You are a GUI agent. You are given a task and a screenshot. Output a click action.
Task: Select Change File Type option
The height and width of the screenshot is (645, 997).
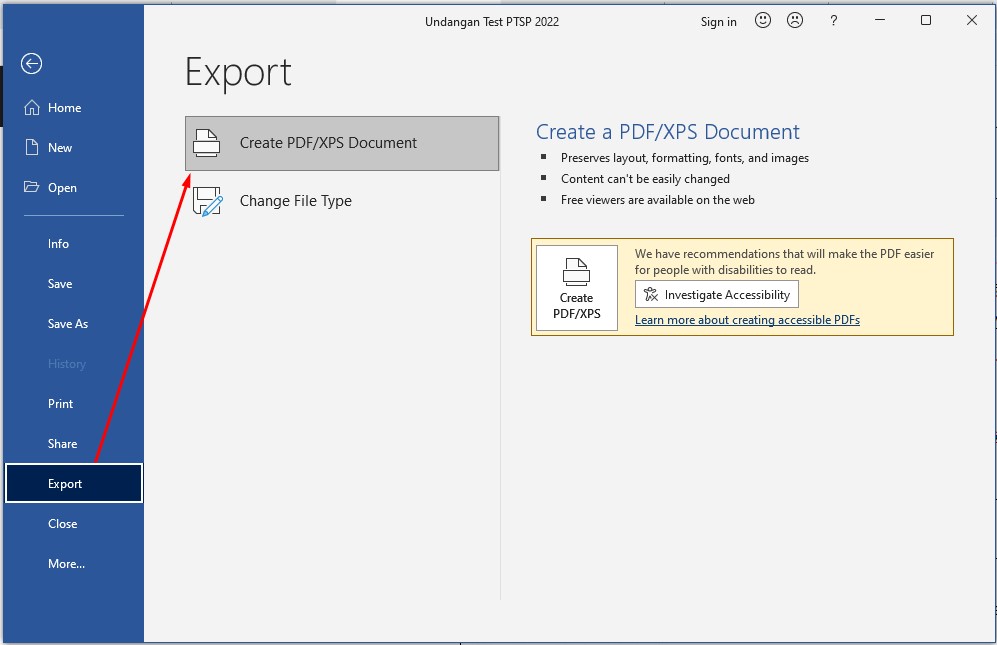295,201
